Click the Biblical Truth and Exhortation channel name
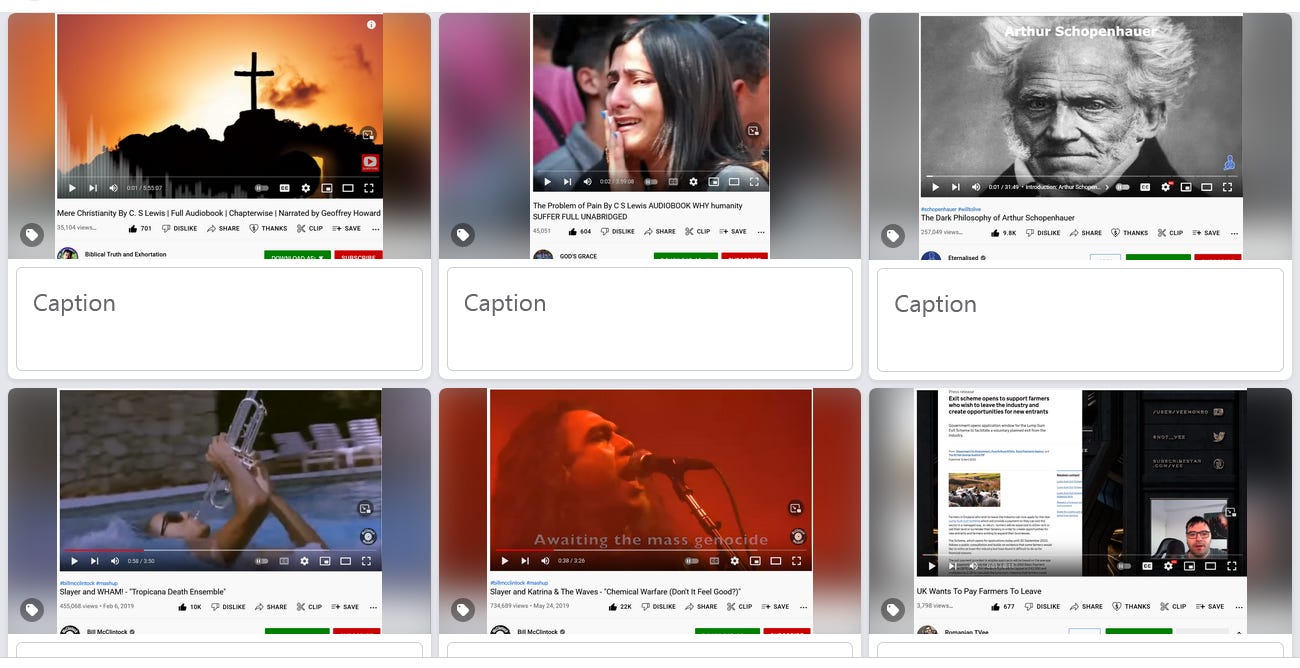This screenshot has height=668, width=1300. 126,254
